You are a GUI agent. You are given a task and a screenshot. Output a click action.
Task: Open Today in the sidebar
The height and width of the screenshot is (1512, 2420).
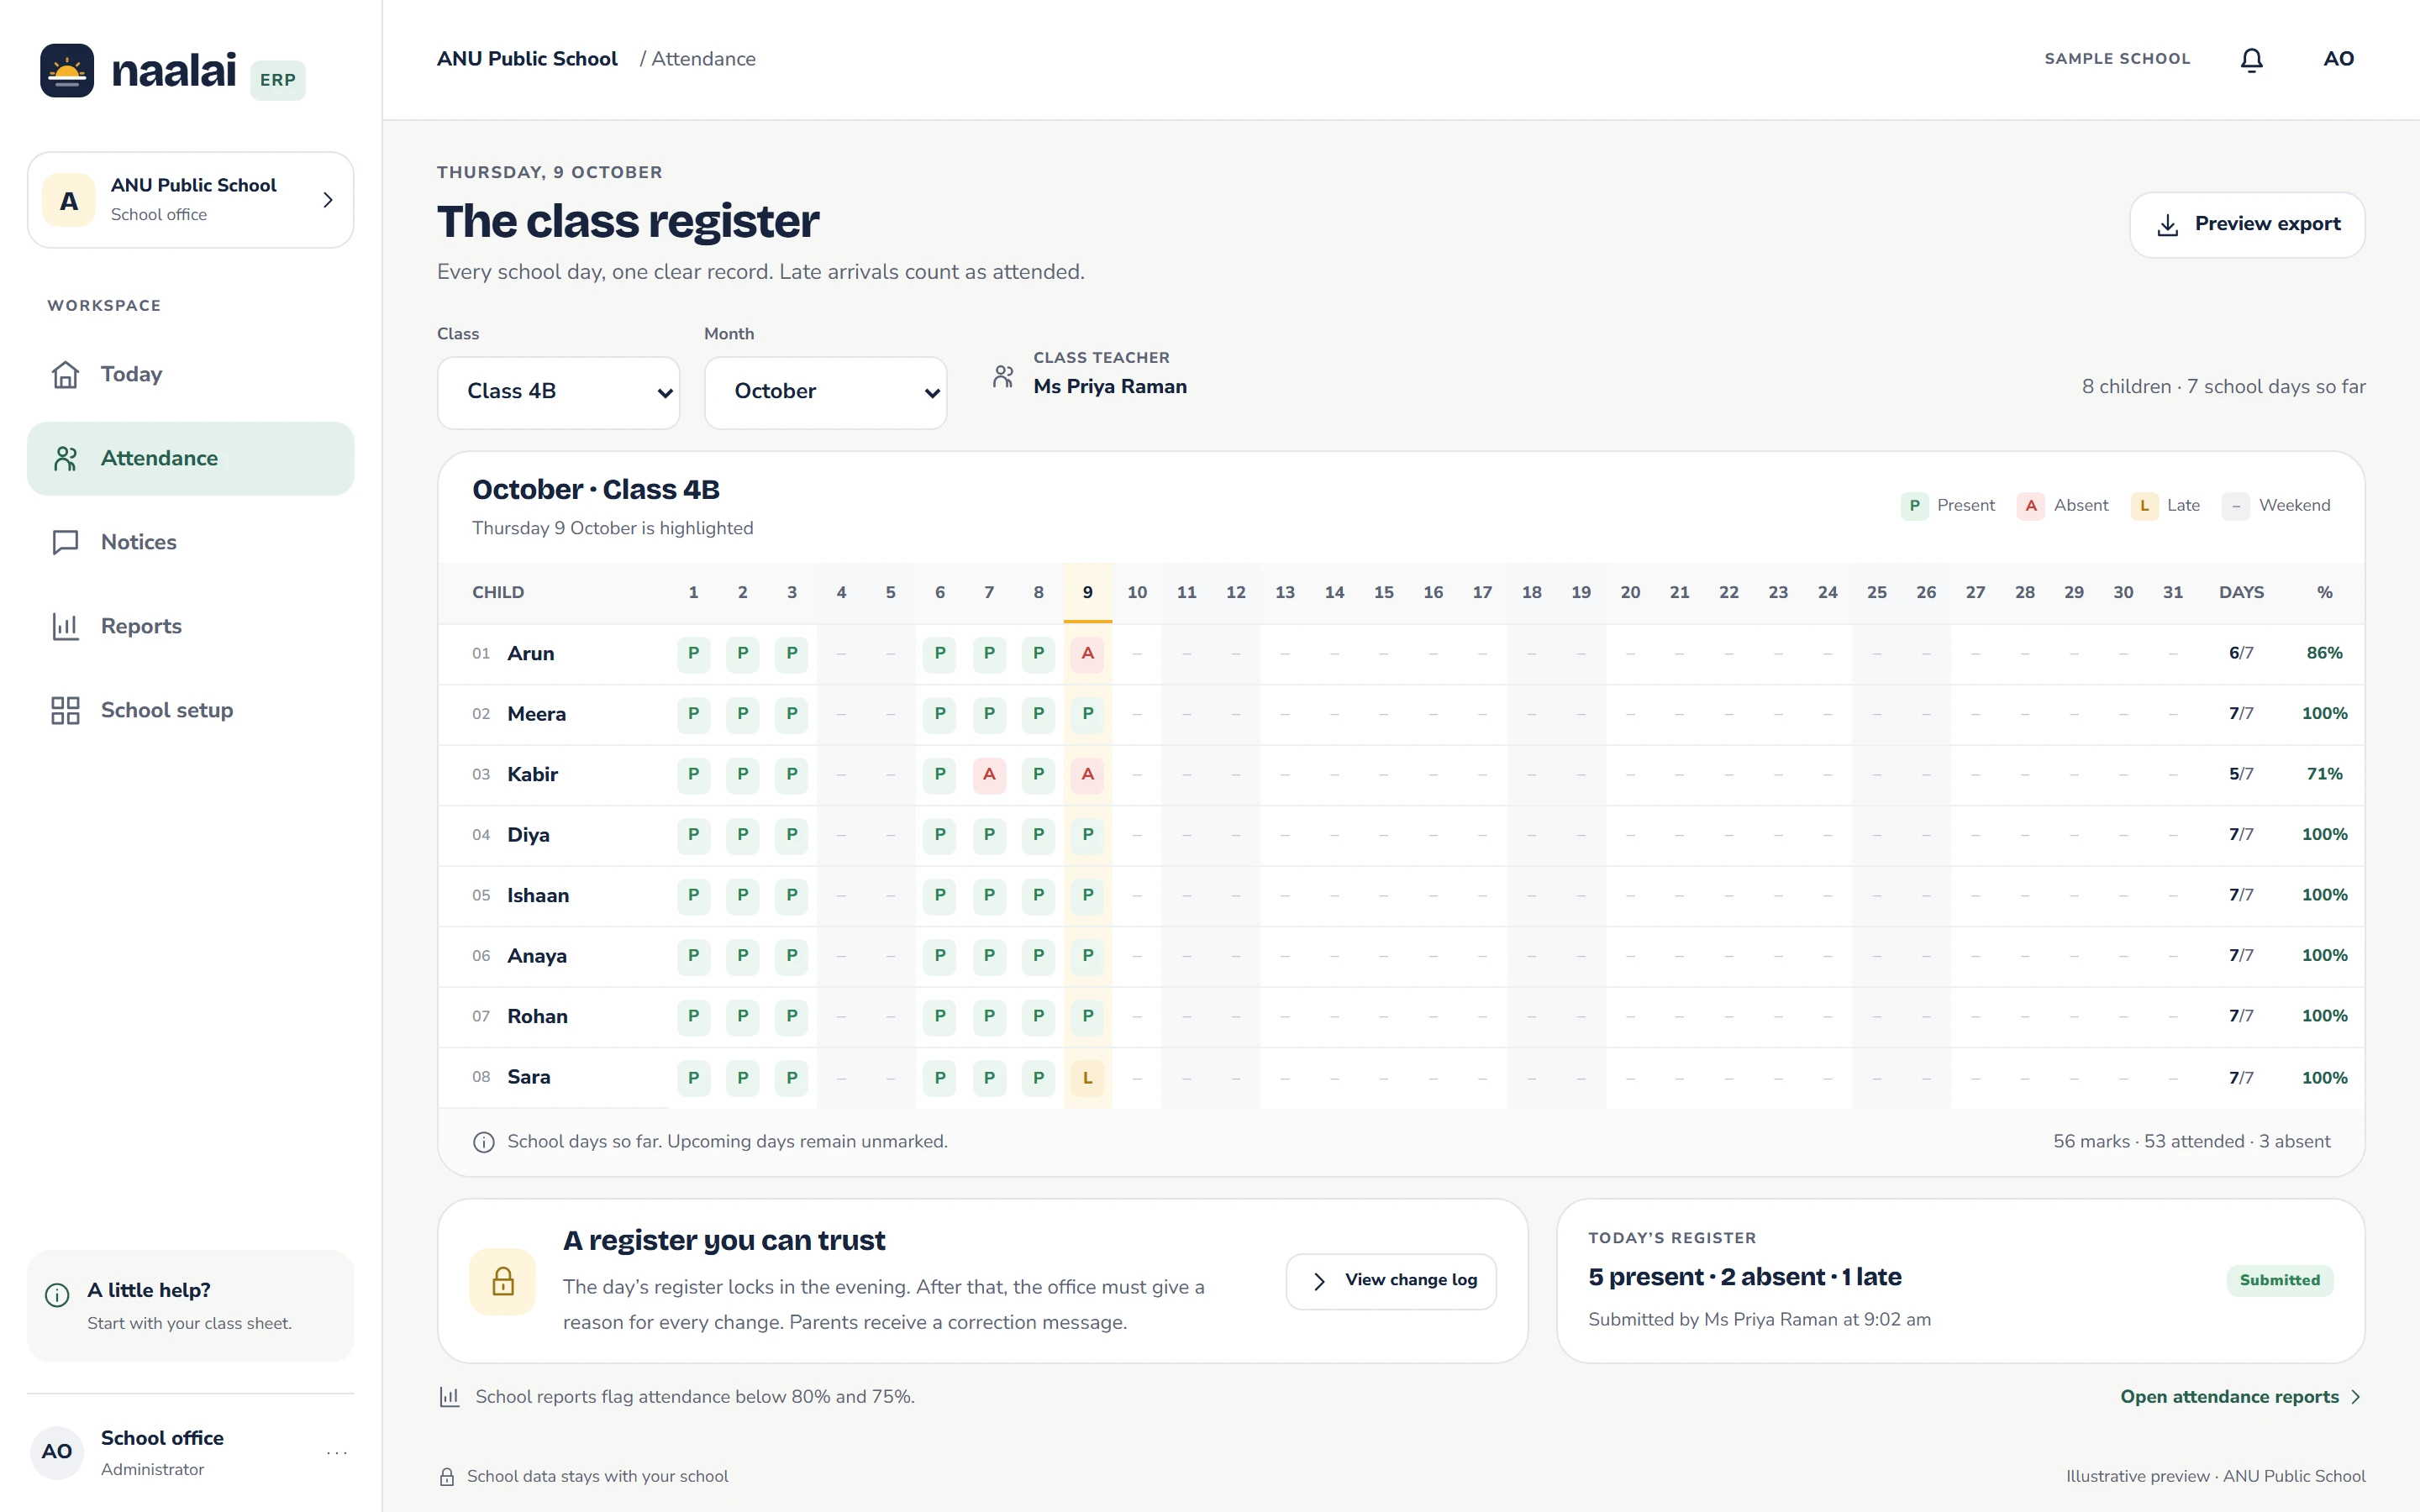point(191,374)
